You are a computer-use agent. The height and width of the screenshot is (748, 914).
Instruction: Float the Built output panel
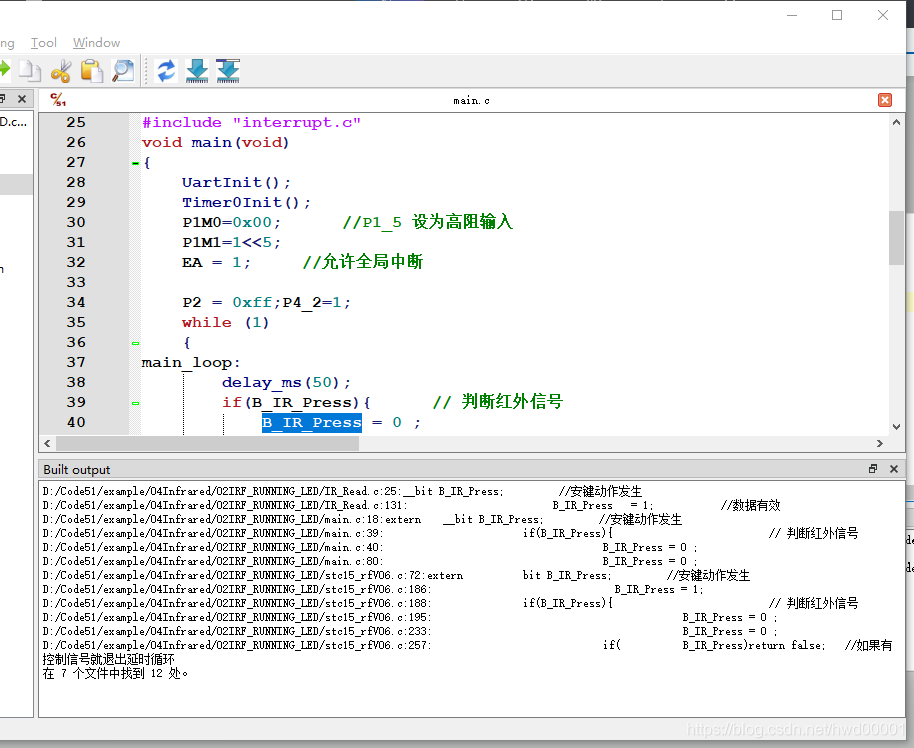(873, 469)
